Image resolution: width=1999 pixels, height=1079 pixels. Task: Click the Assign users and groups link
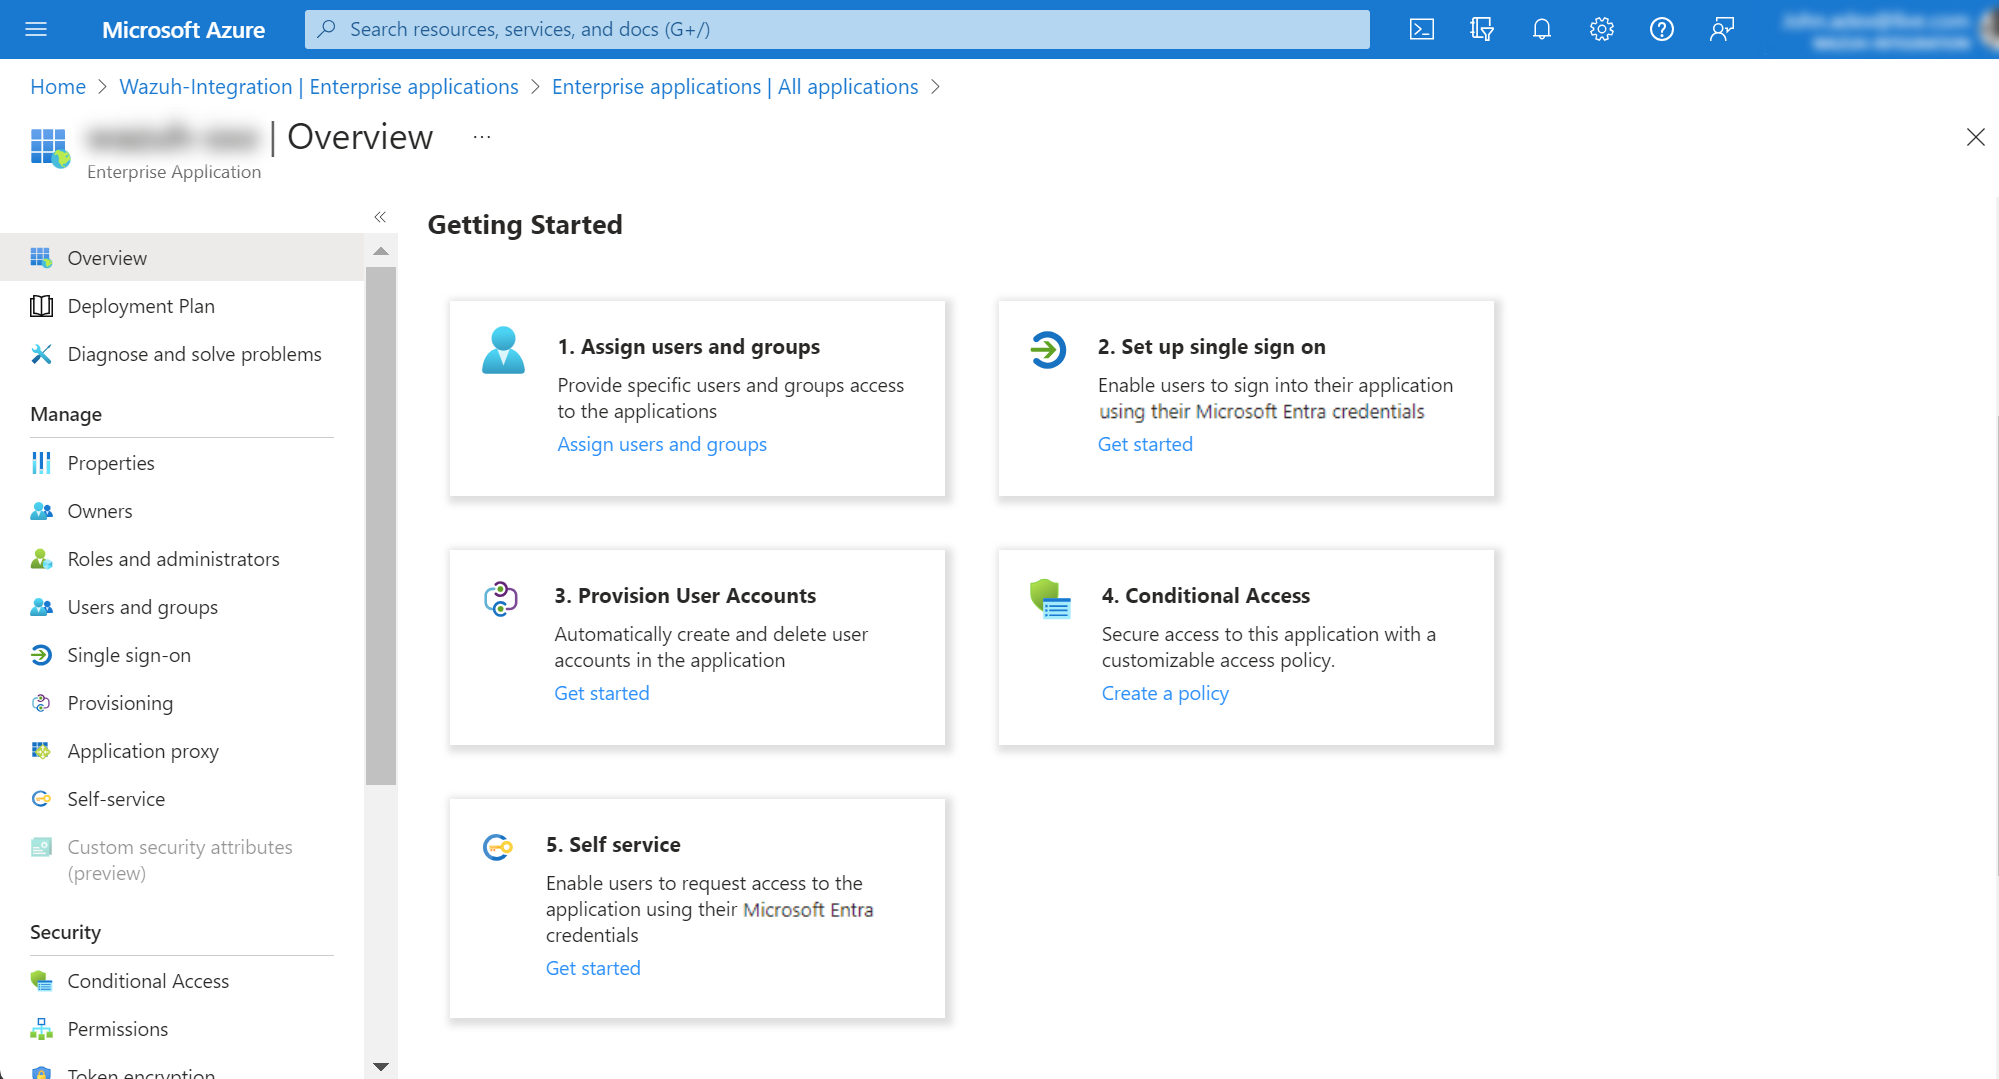(662, 444)
